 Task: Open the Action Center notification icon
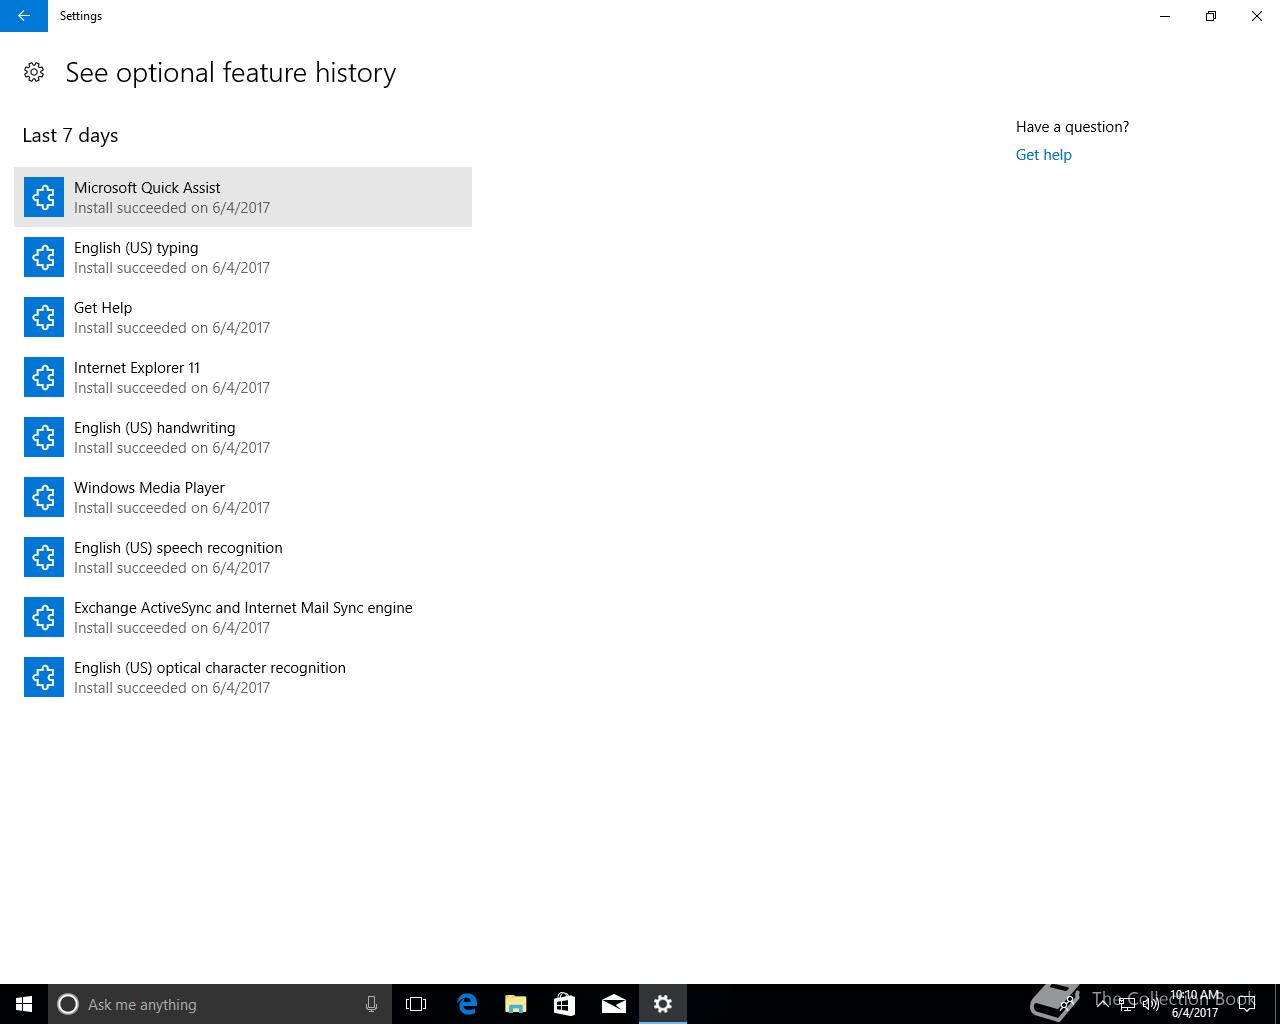(1247, 1004)
